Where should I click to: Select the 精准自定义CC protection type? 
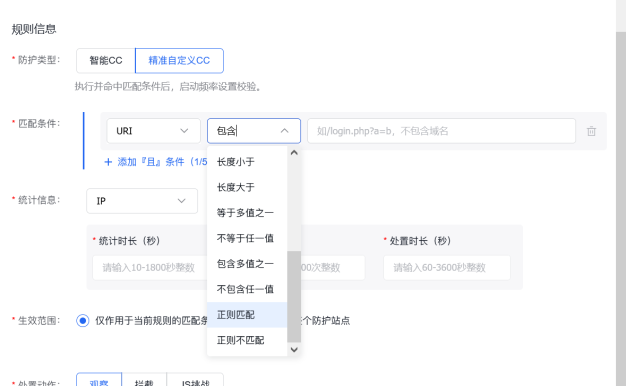pos(179,61)
